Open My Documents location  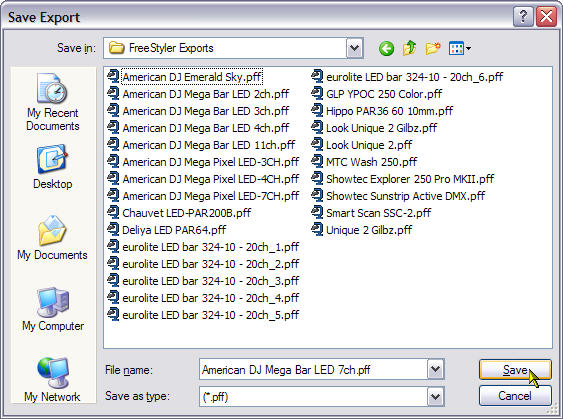52,237
